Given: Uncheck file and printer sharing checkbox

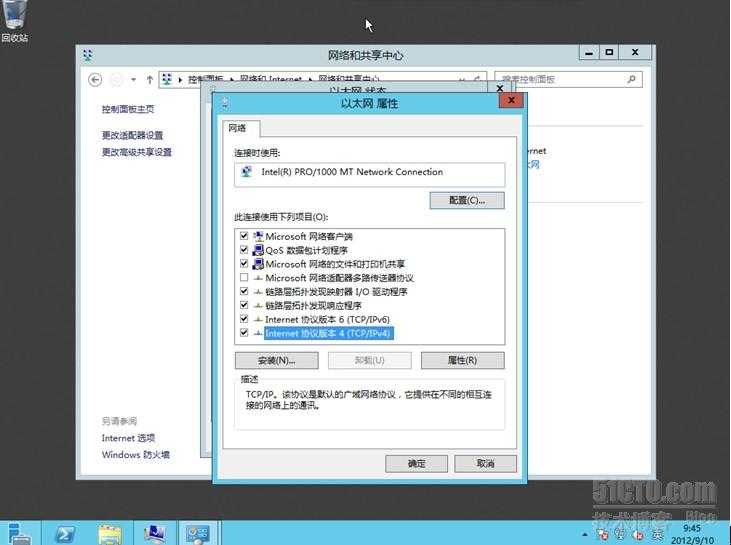Looking at the screenshot, I should pos(244,263).
